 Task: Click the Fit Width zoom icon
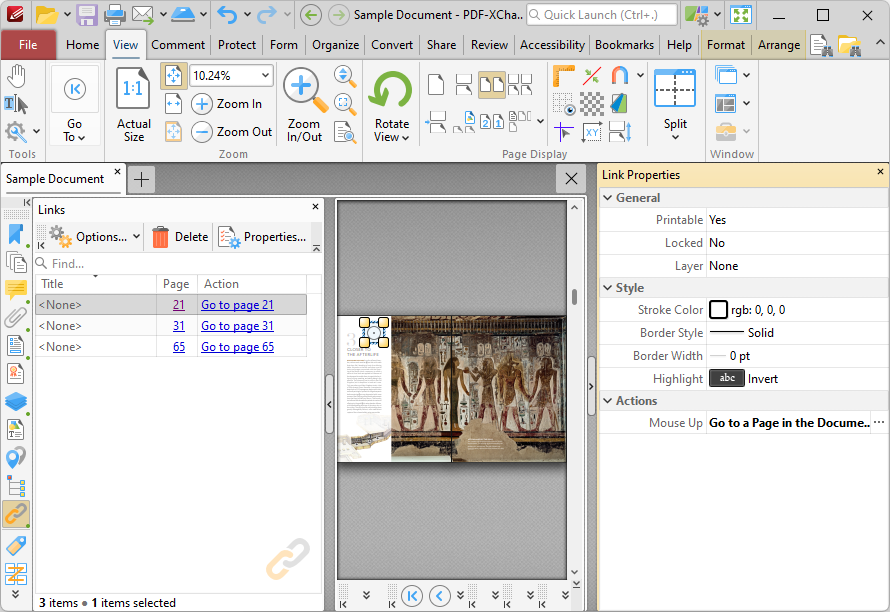pos(173,104)
